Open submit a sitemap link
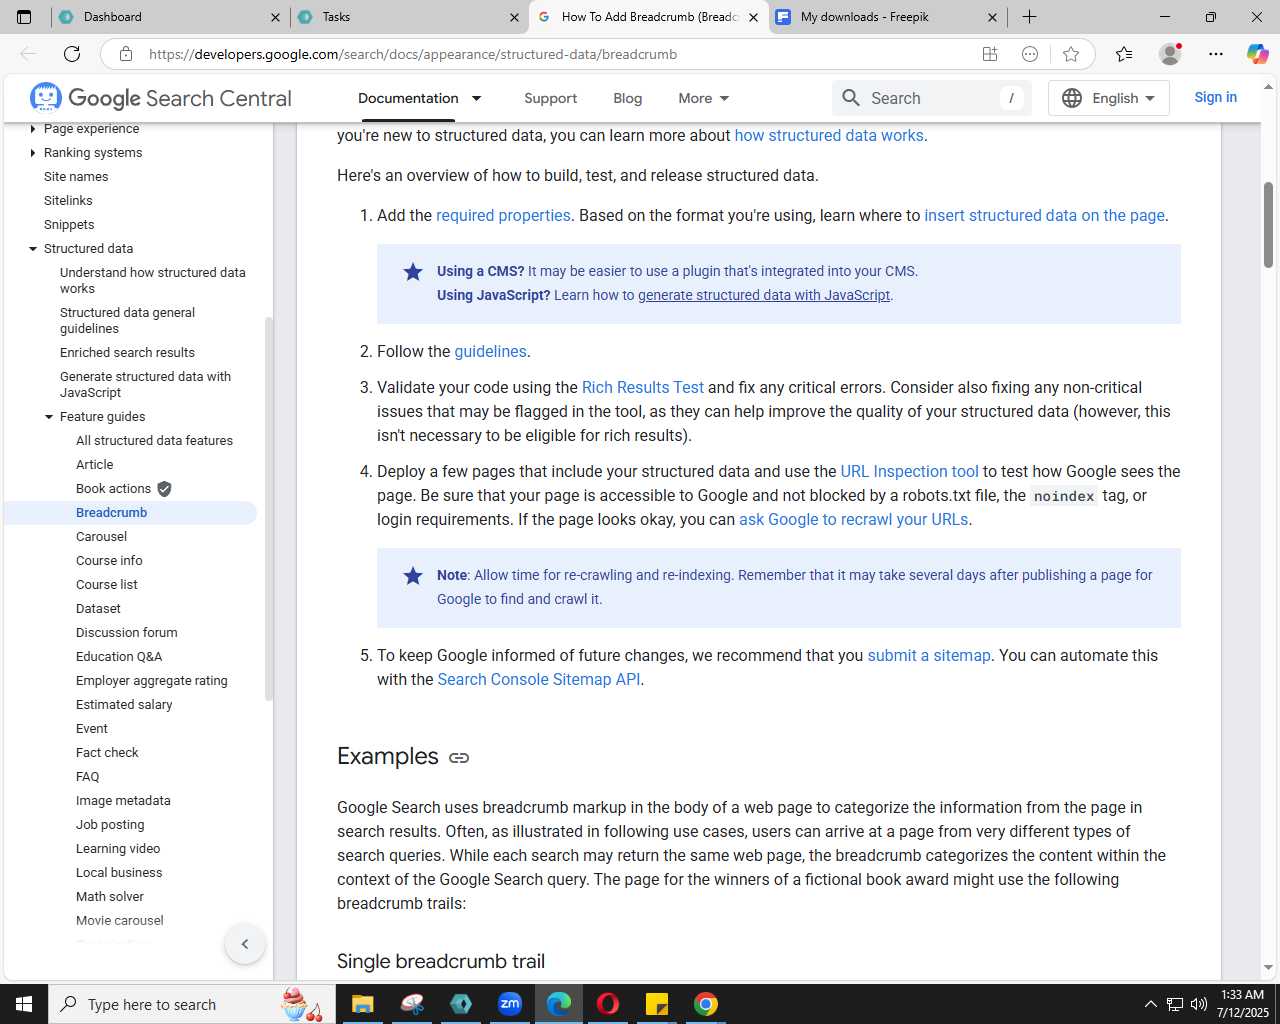The height and width of the screenshot is (1024, 1280). click(x=929, y=655)
